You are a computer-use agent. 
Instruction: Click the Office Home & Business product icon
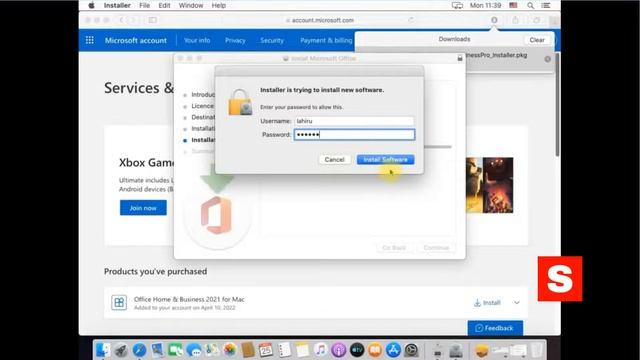(x=119, y=302)
